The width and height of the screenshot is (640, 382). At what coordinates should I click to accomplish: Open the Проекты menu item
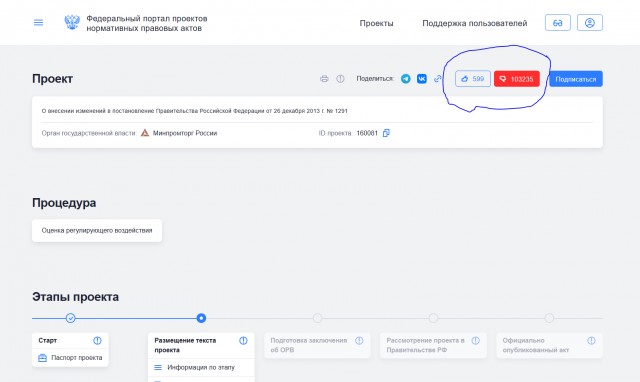376,23
